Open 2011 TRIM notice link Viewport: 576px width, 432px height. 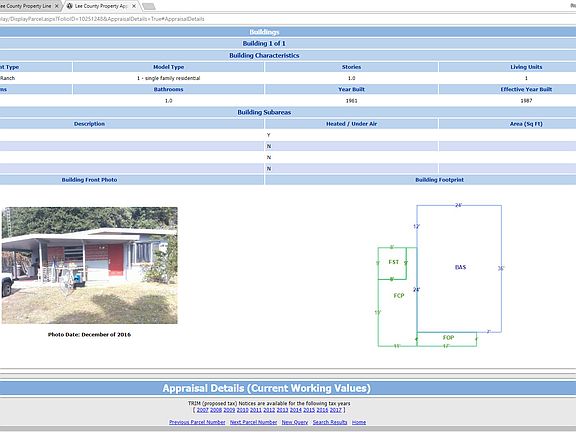click(x=256, y=410)
